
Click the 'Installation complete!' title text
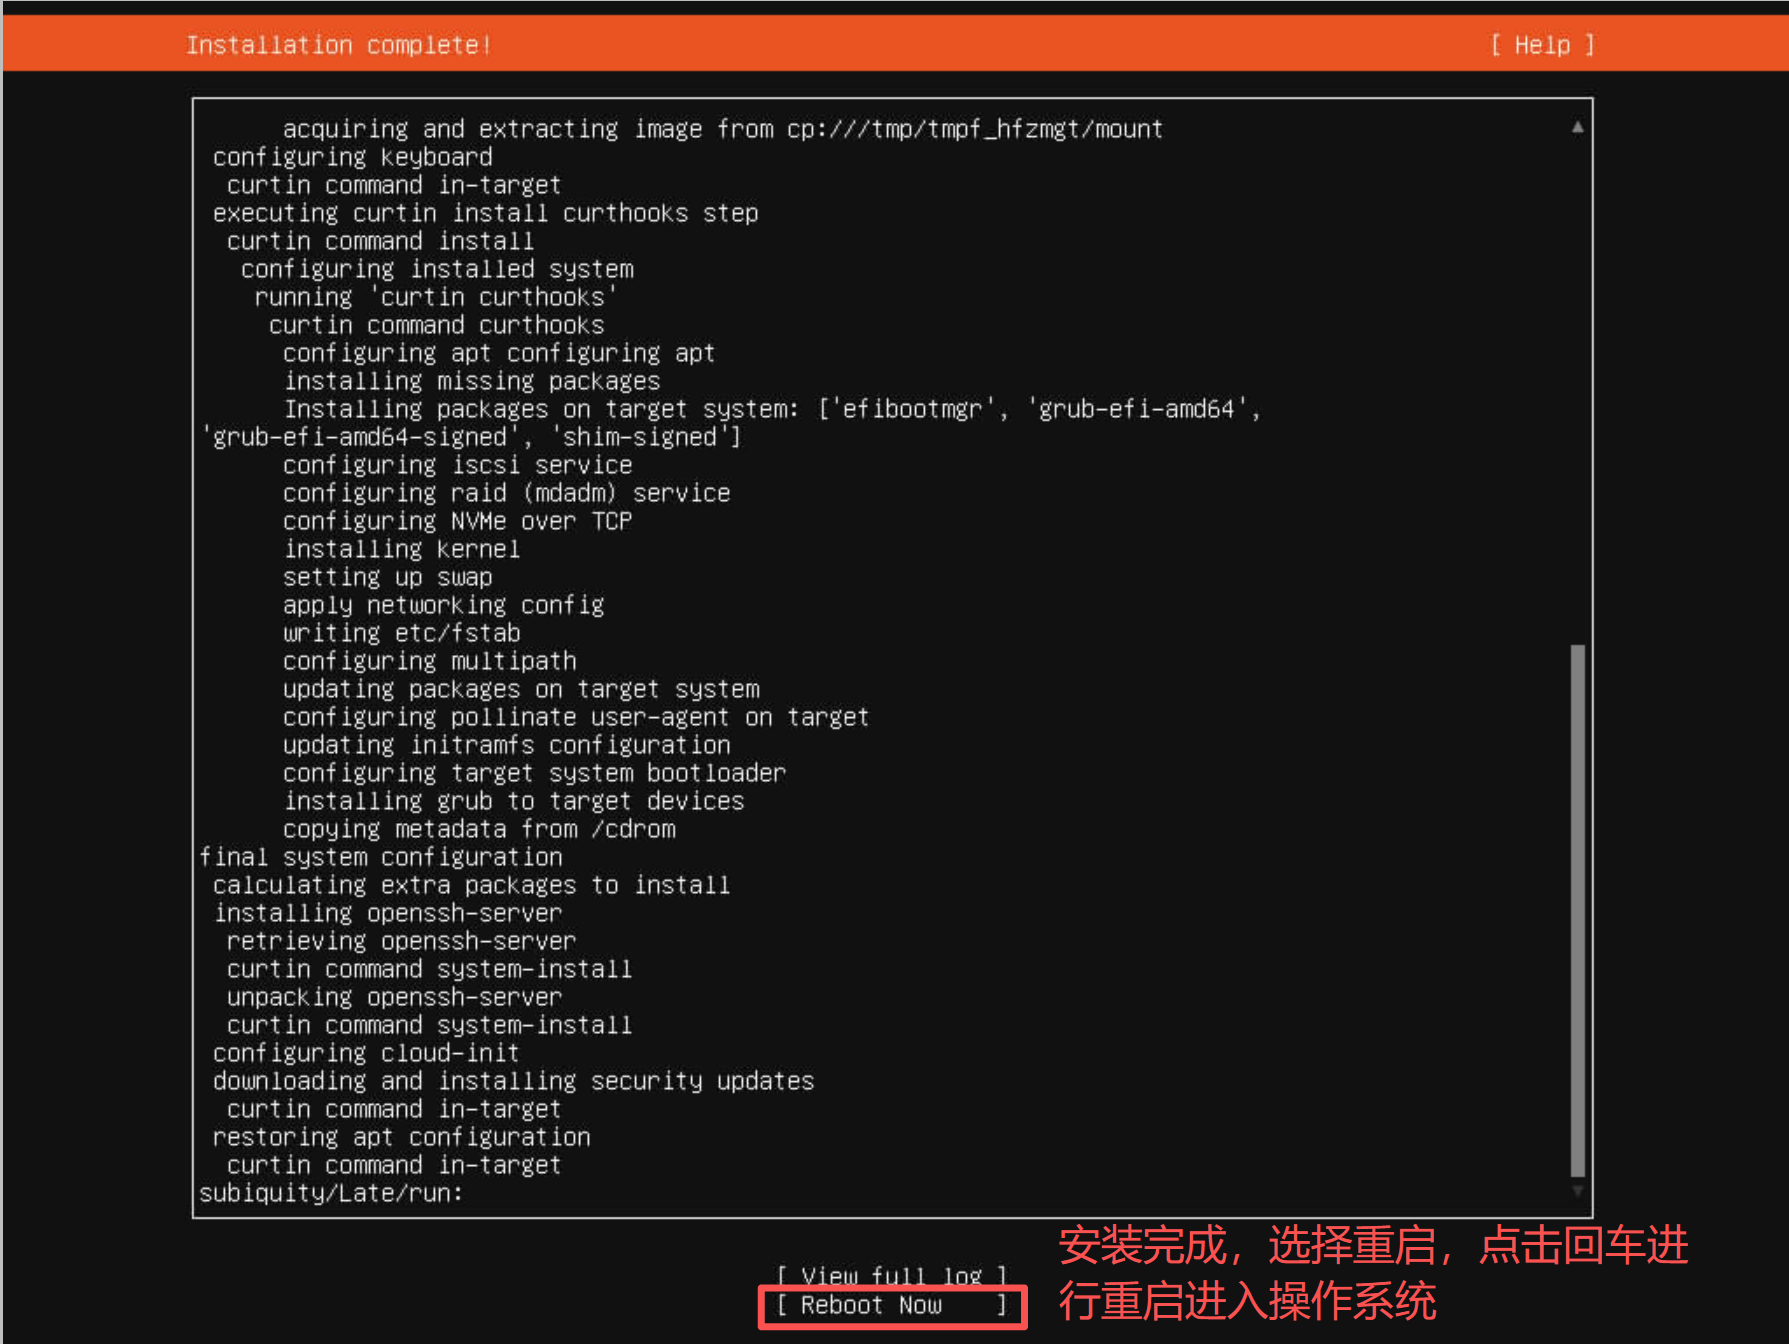[x=338, y=45]
